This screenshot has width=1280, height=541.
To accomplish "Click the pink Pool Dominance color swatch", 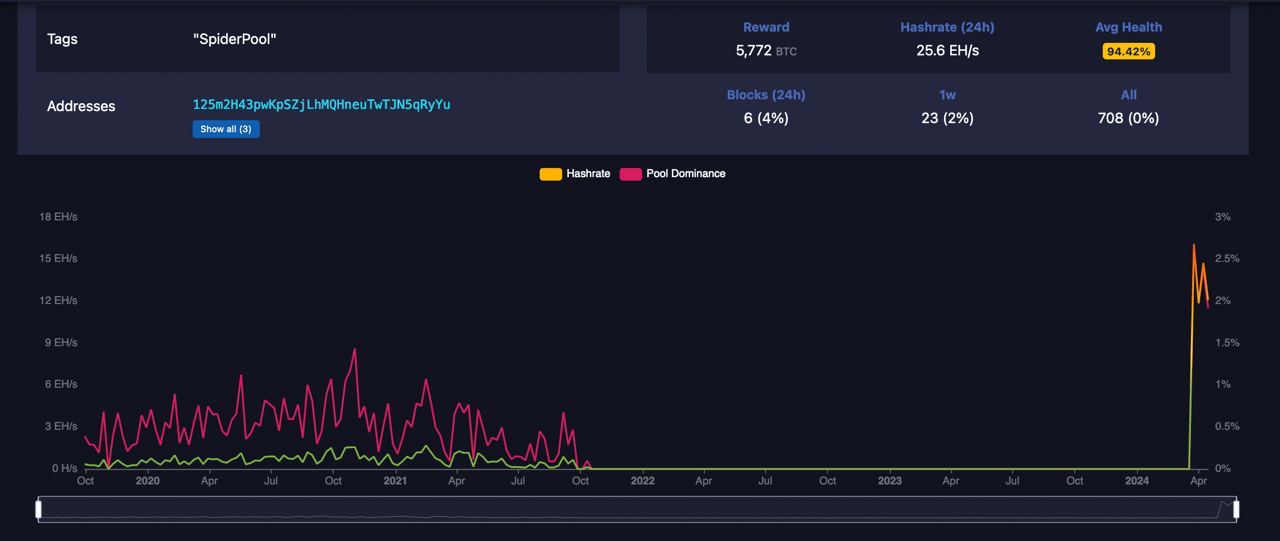I will [x=631, y=174].
